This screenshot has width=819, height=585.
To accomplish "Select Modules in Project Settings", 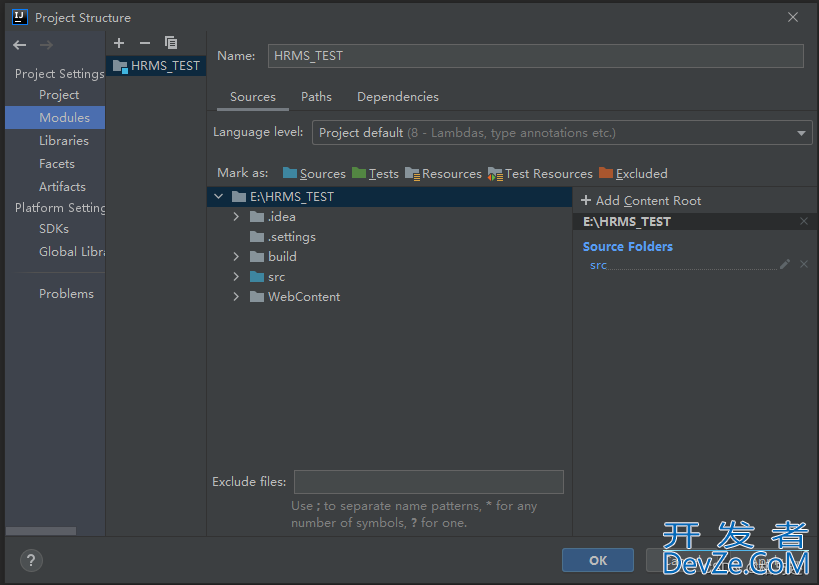I will click(x=55, y=118).
